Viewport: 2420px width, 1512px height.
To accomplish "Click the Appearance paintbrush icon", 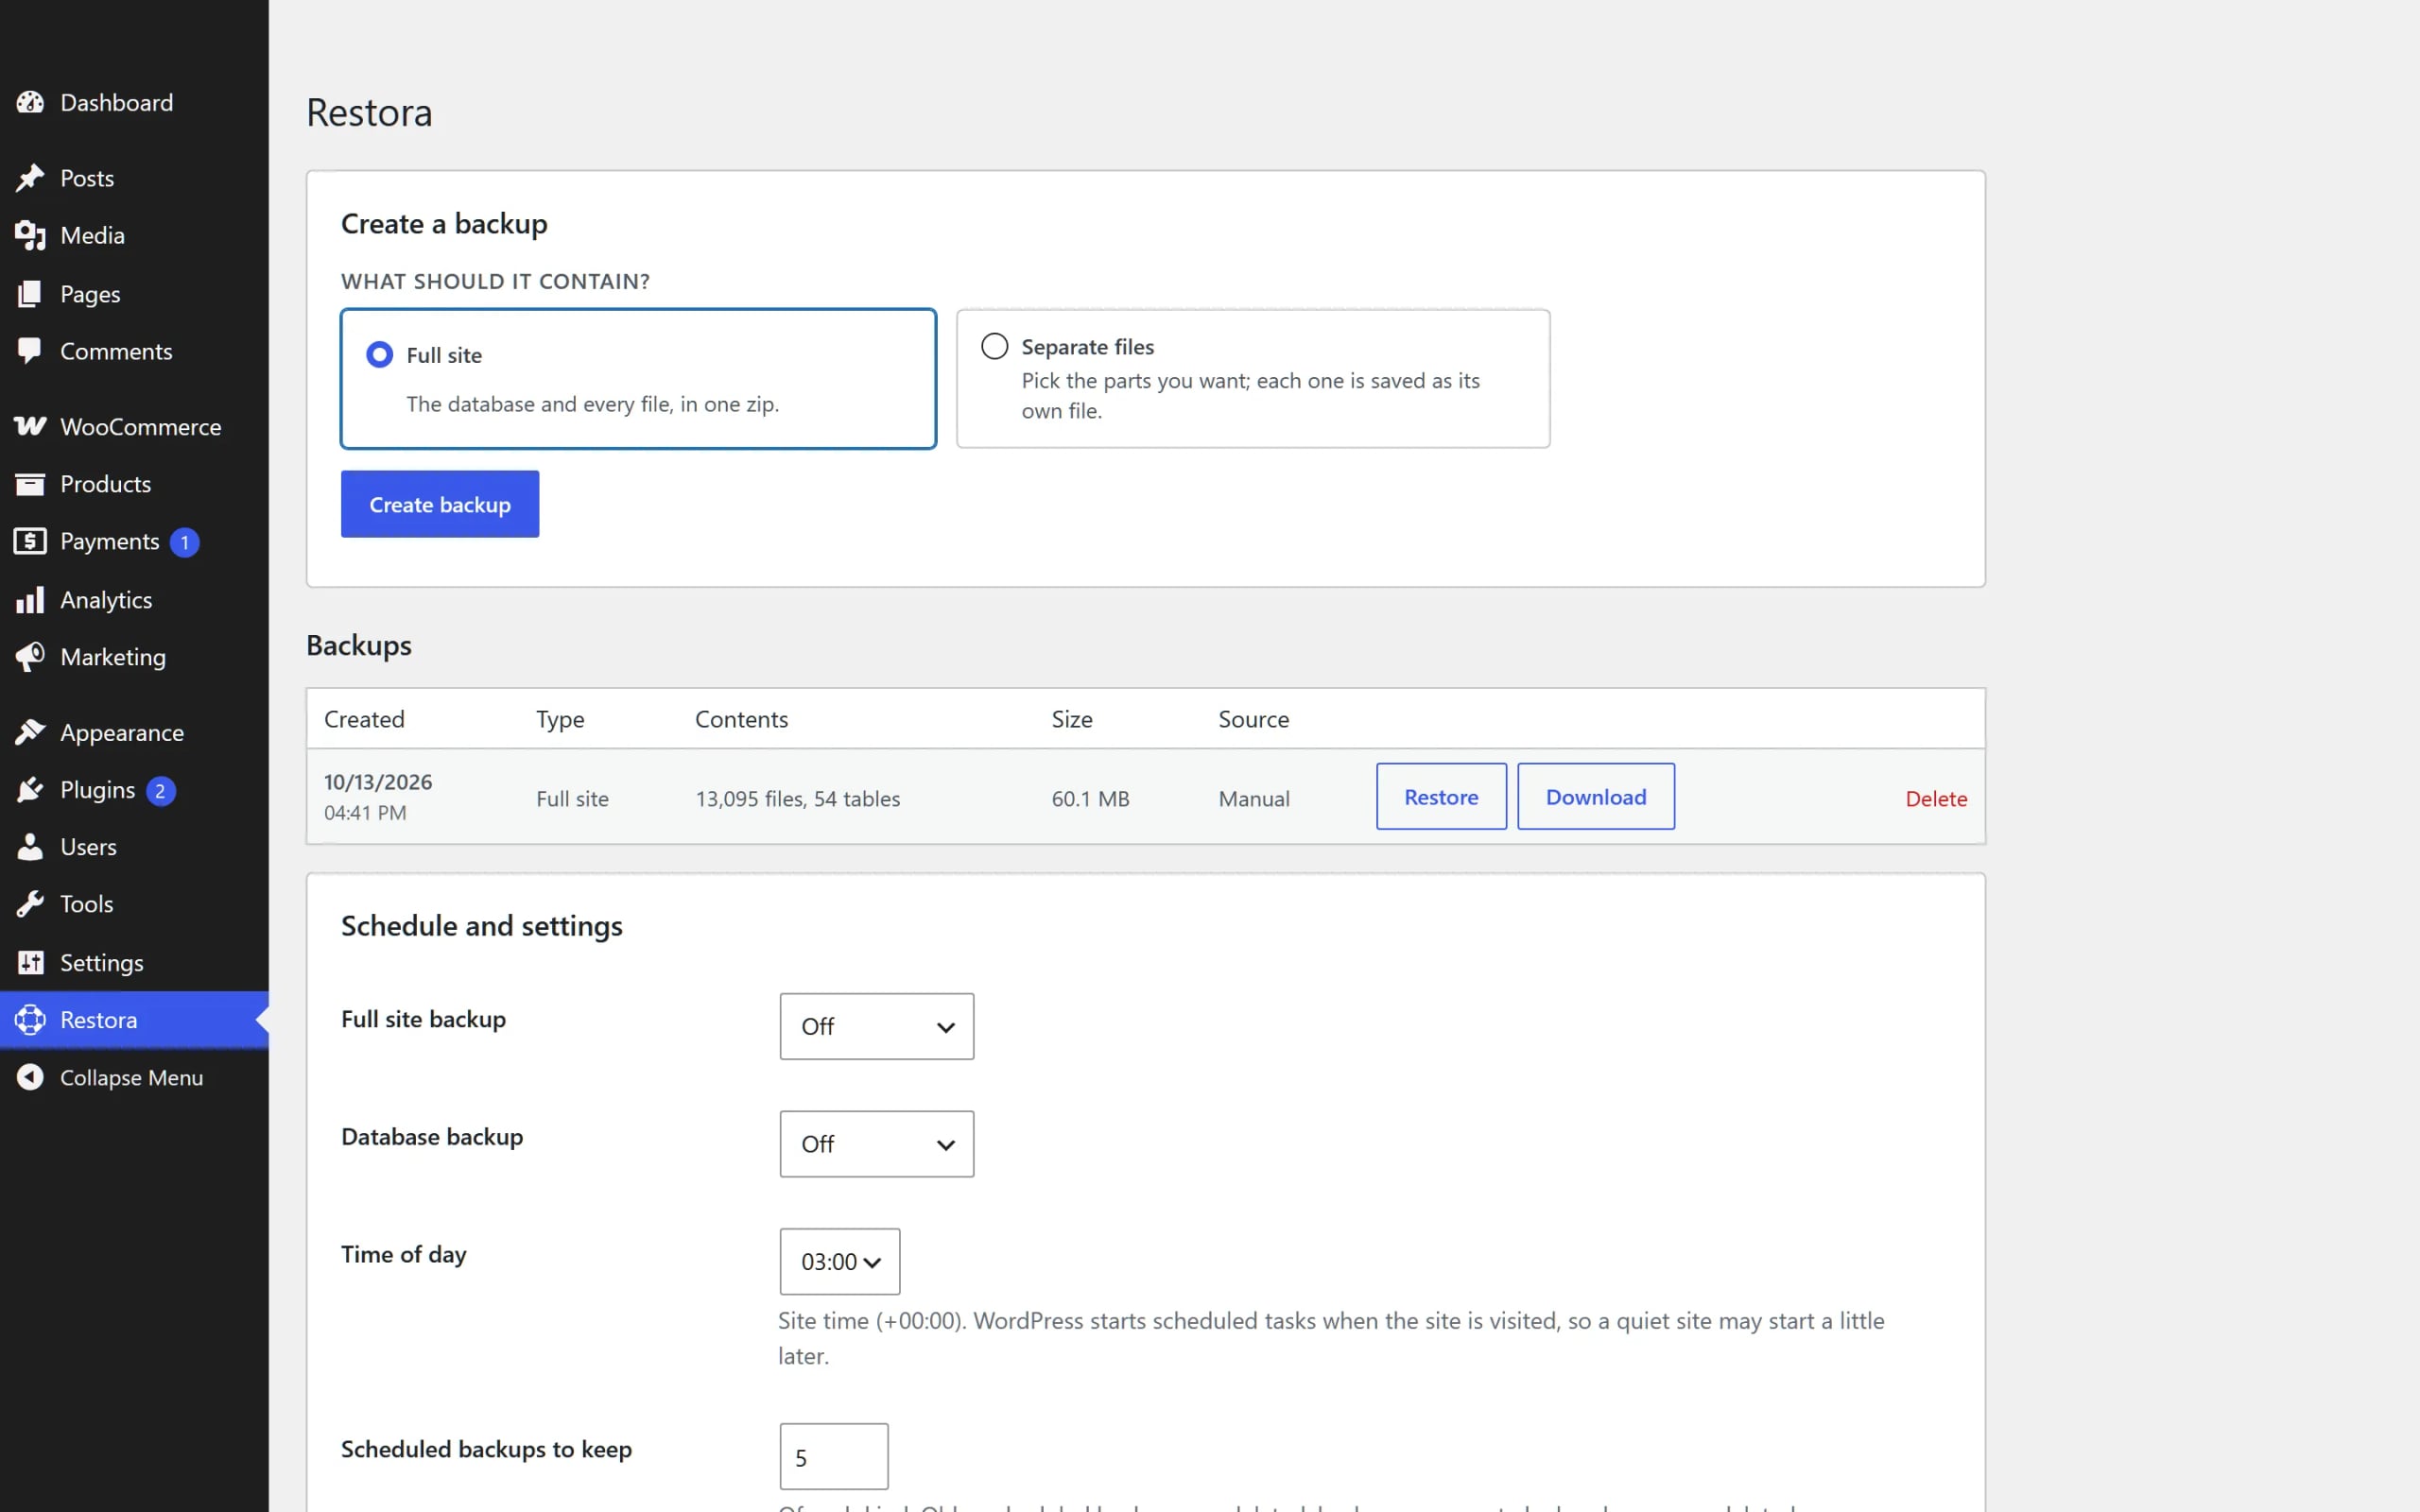I will pos(30,733).
